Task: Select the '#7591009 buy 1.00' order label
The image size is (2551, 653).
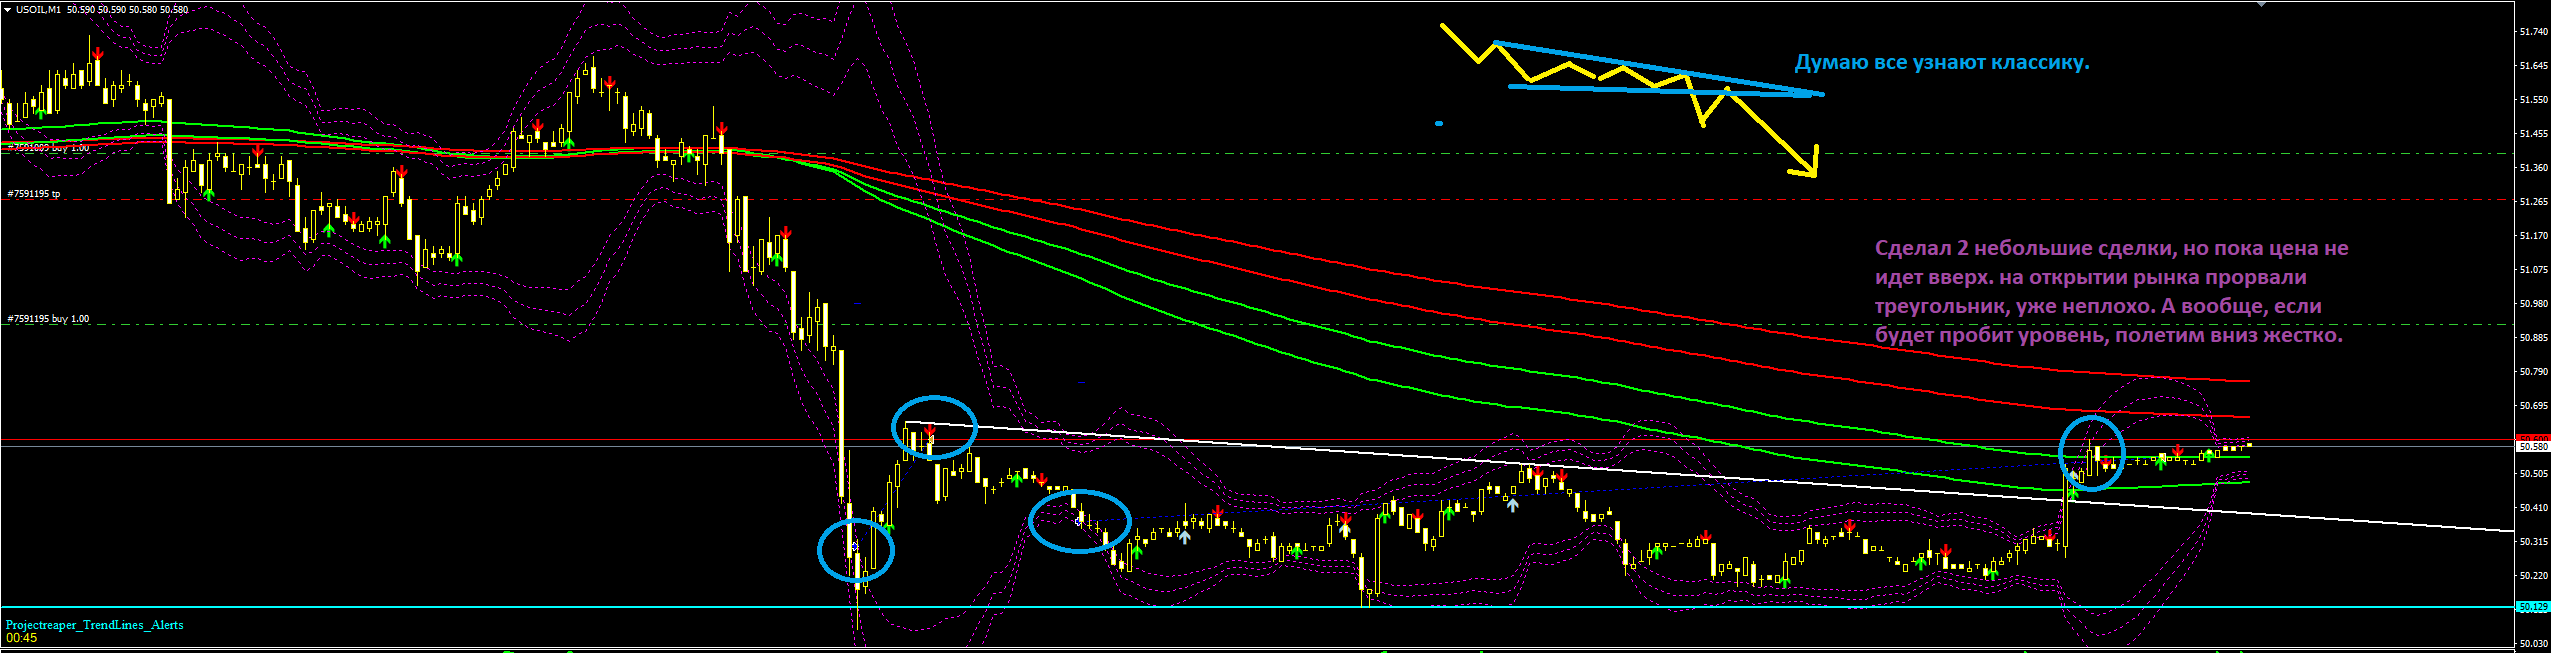Action: [x=48, y=148]
